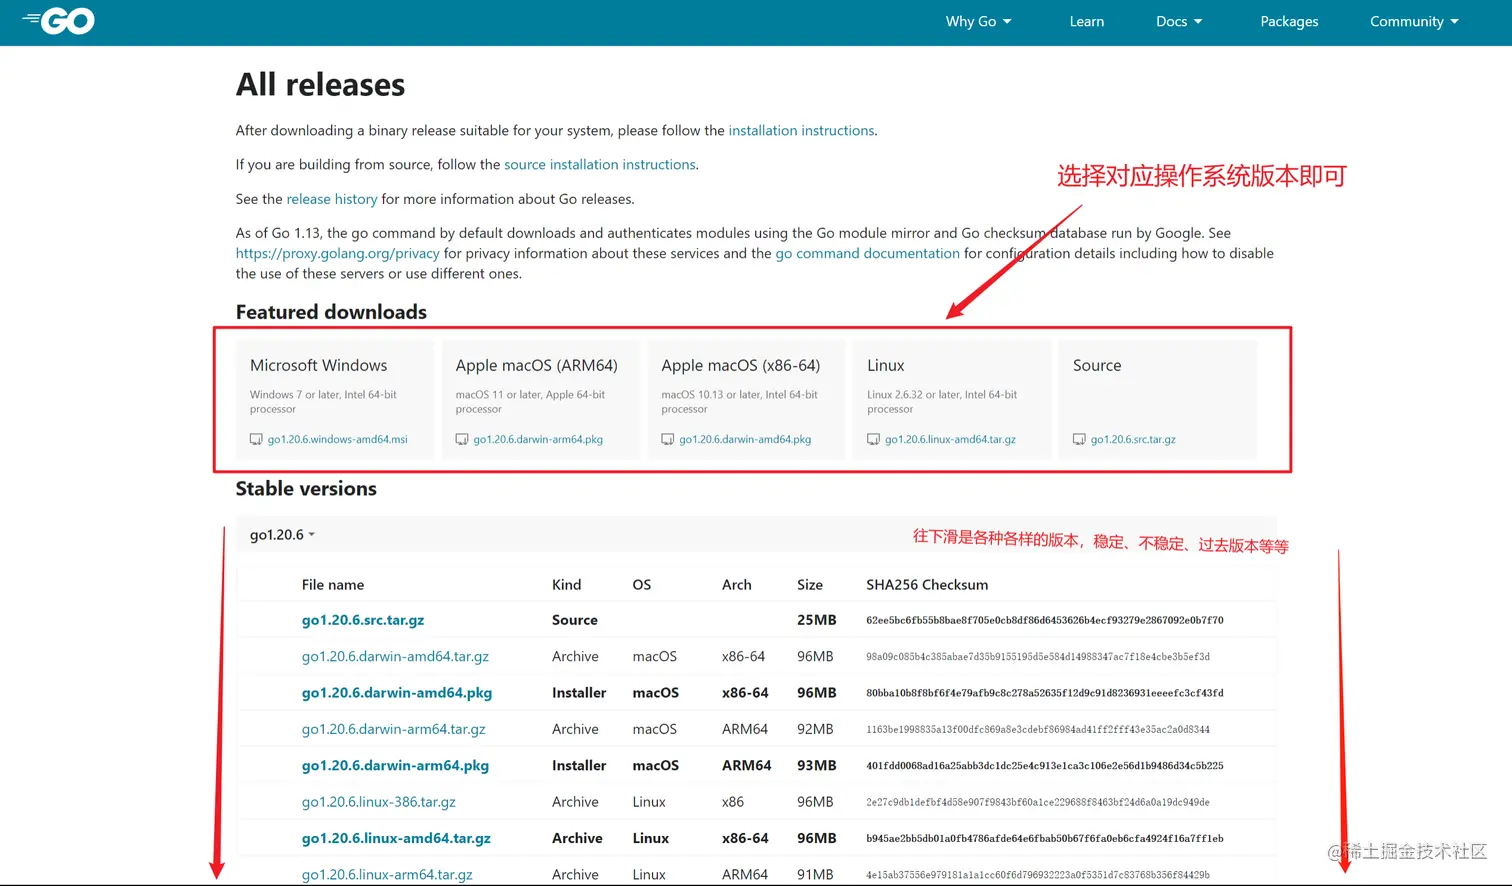Select the checksum for go1.20.6.darwin-arm64.pkg
Image resolution: width=1512 pixels, height=886 pixels.
coord(1045,765)
